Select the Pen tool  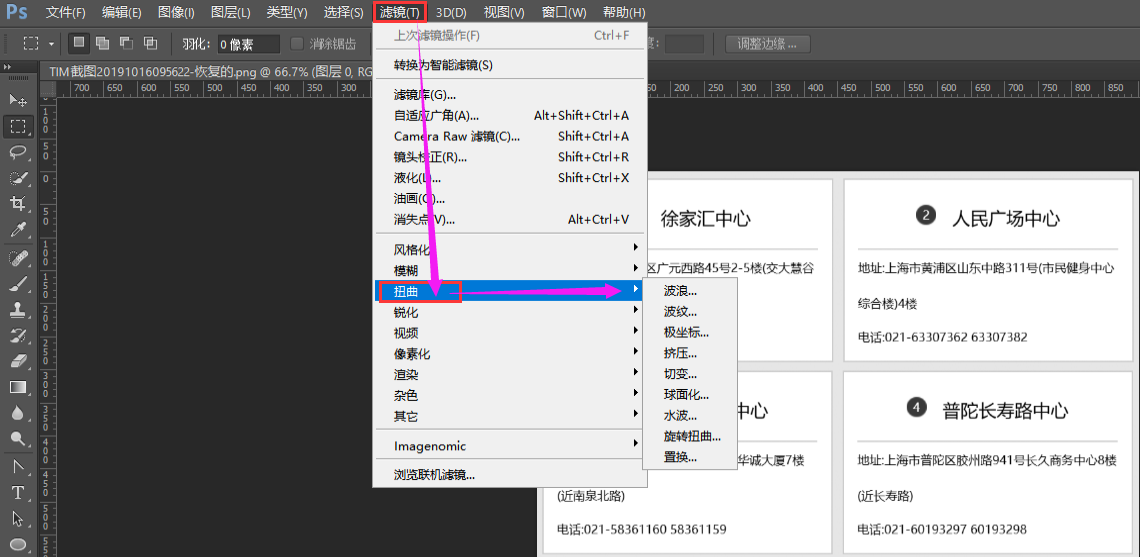tap(18, 466)
